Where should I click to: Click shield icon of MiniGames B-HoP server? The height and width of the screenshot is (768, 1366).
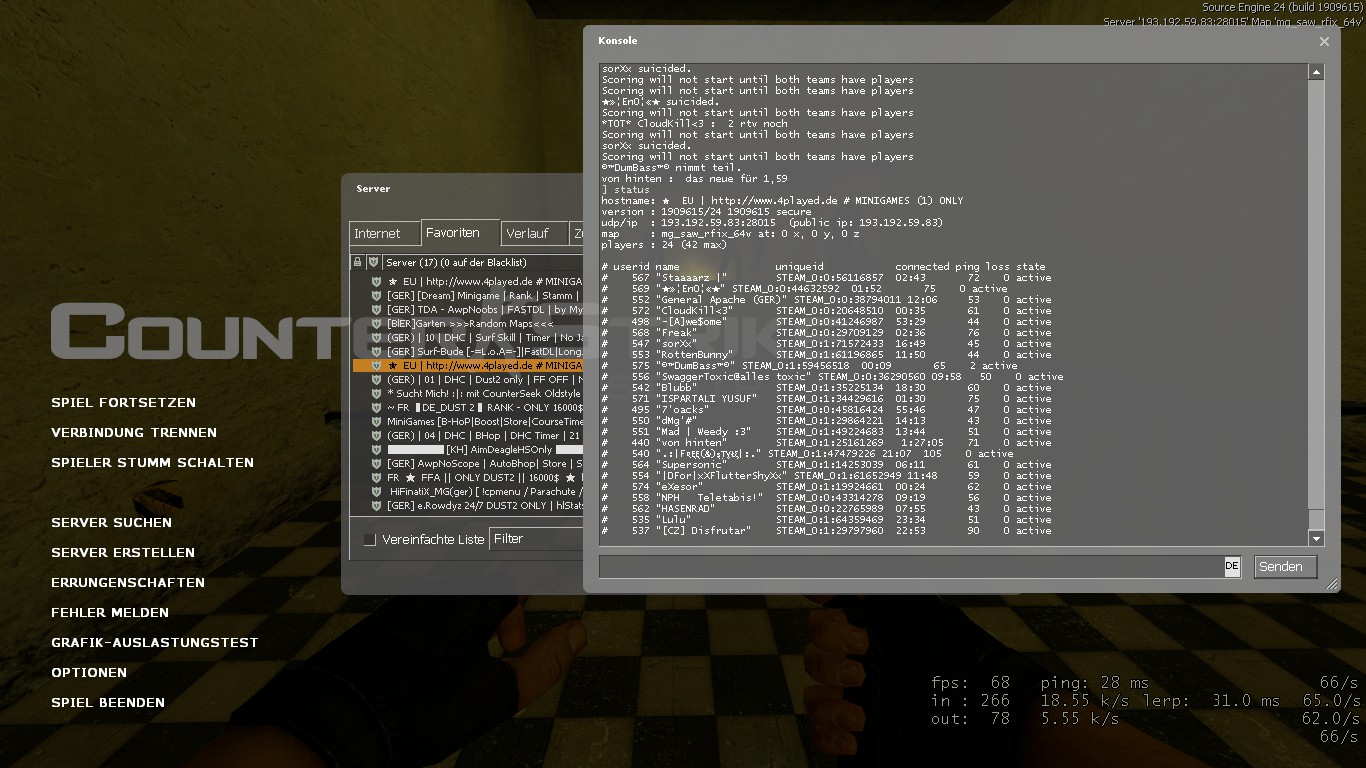click(x=376, y=422)
